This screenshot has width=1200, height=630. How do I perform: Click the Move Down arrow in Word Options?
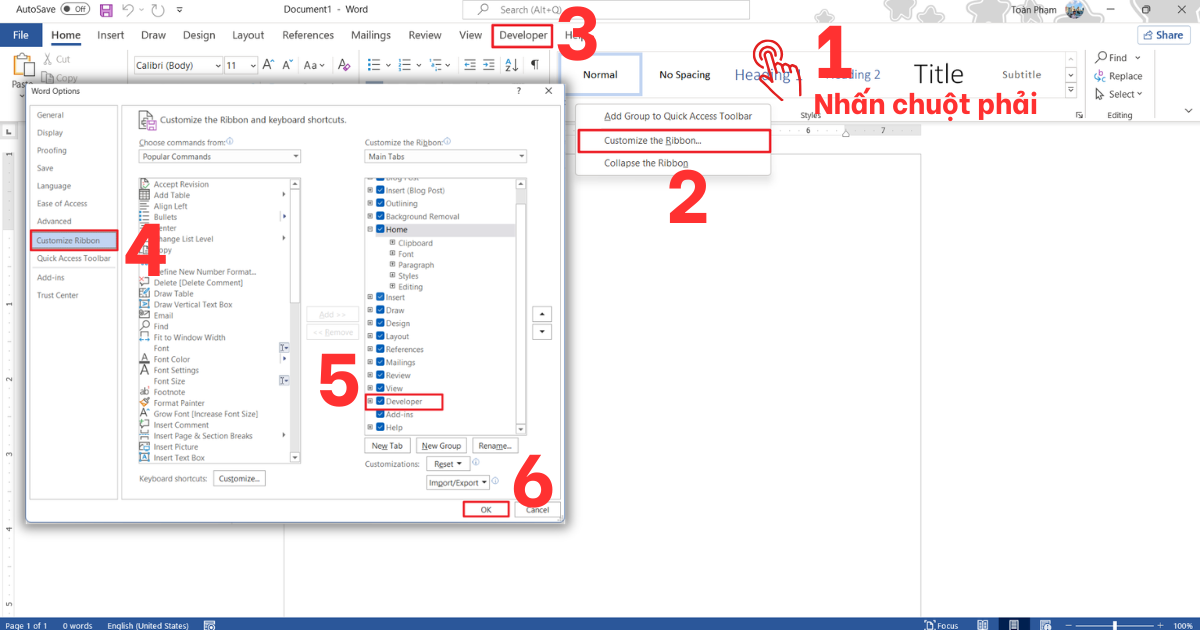tap(542, 331)
